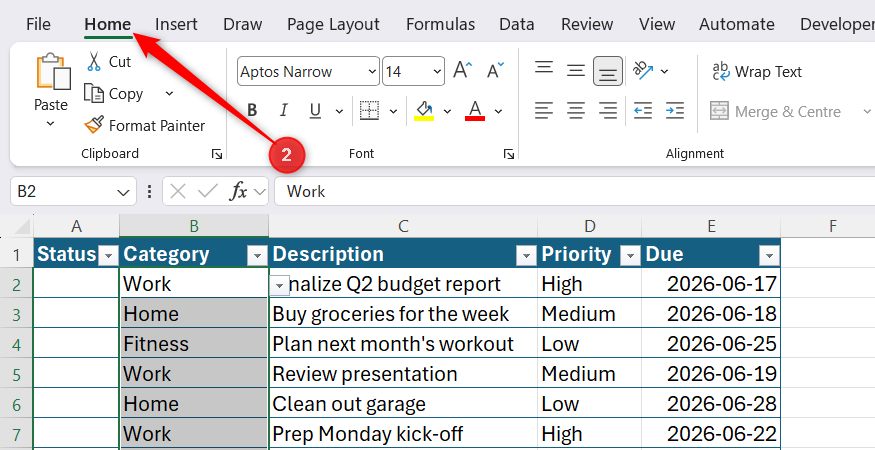Image resolution: width=875 pixels, height=450 pixels.
Task: Open the File tab
Action: (x=38, y=25)
